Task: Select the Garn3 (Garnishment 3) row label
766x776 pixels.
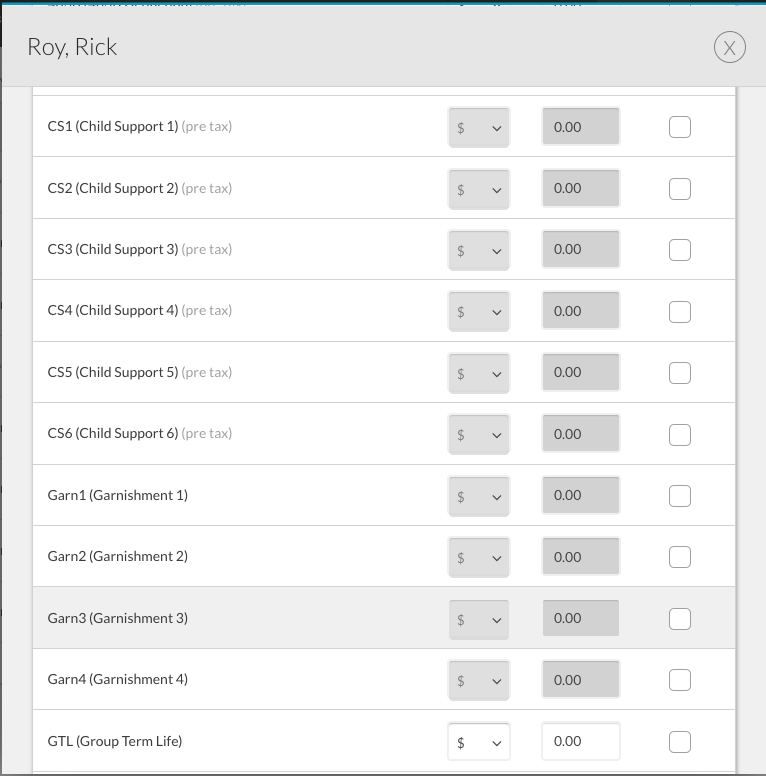Action: click(118, 618)
